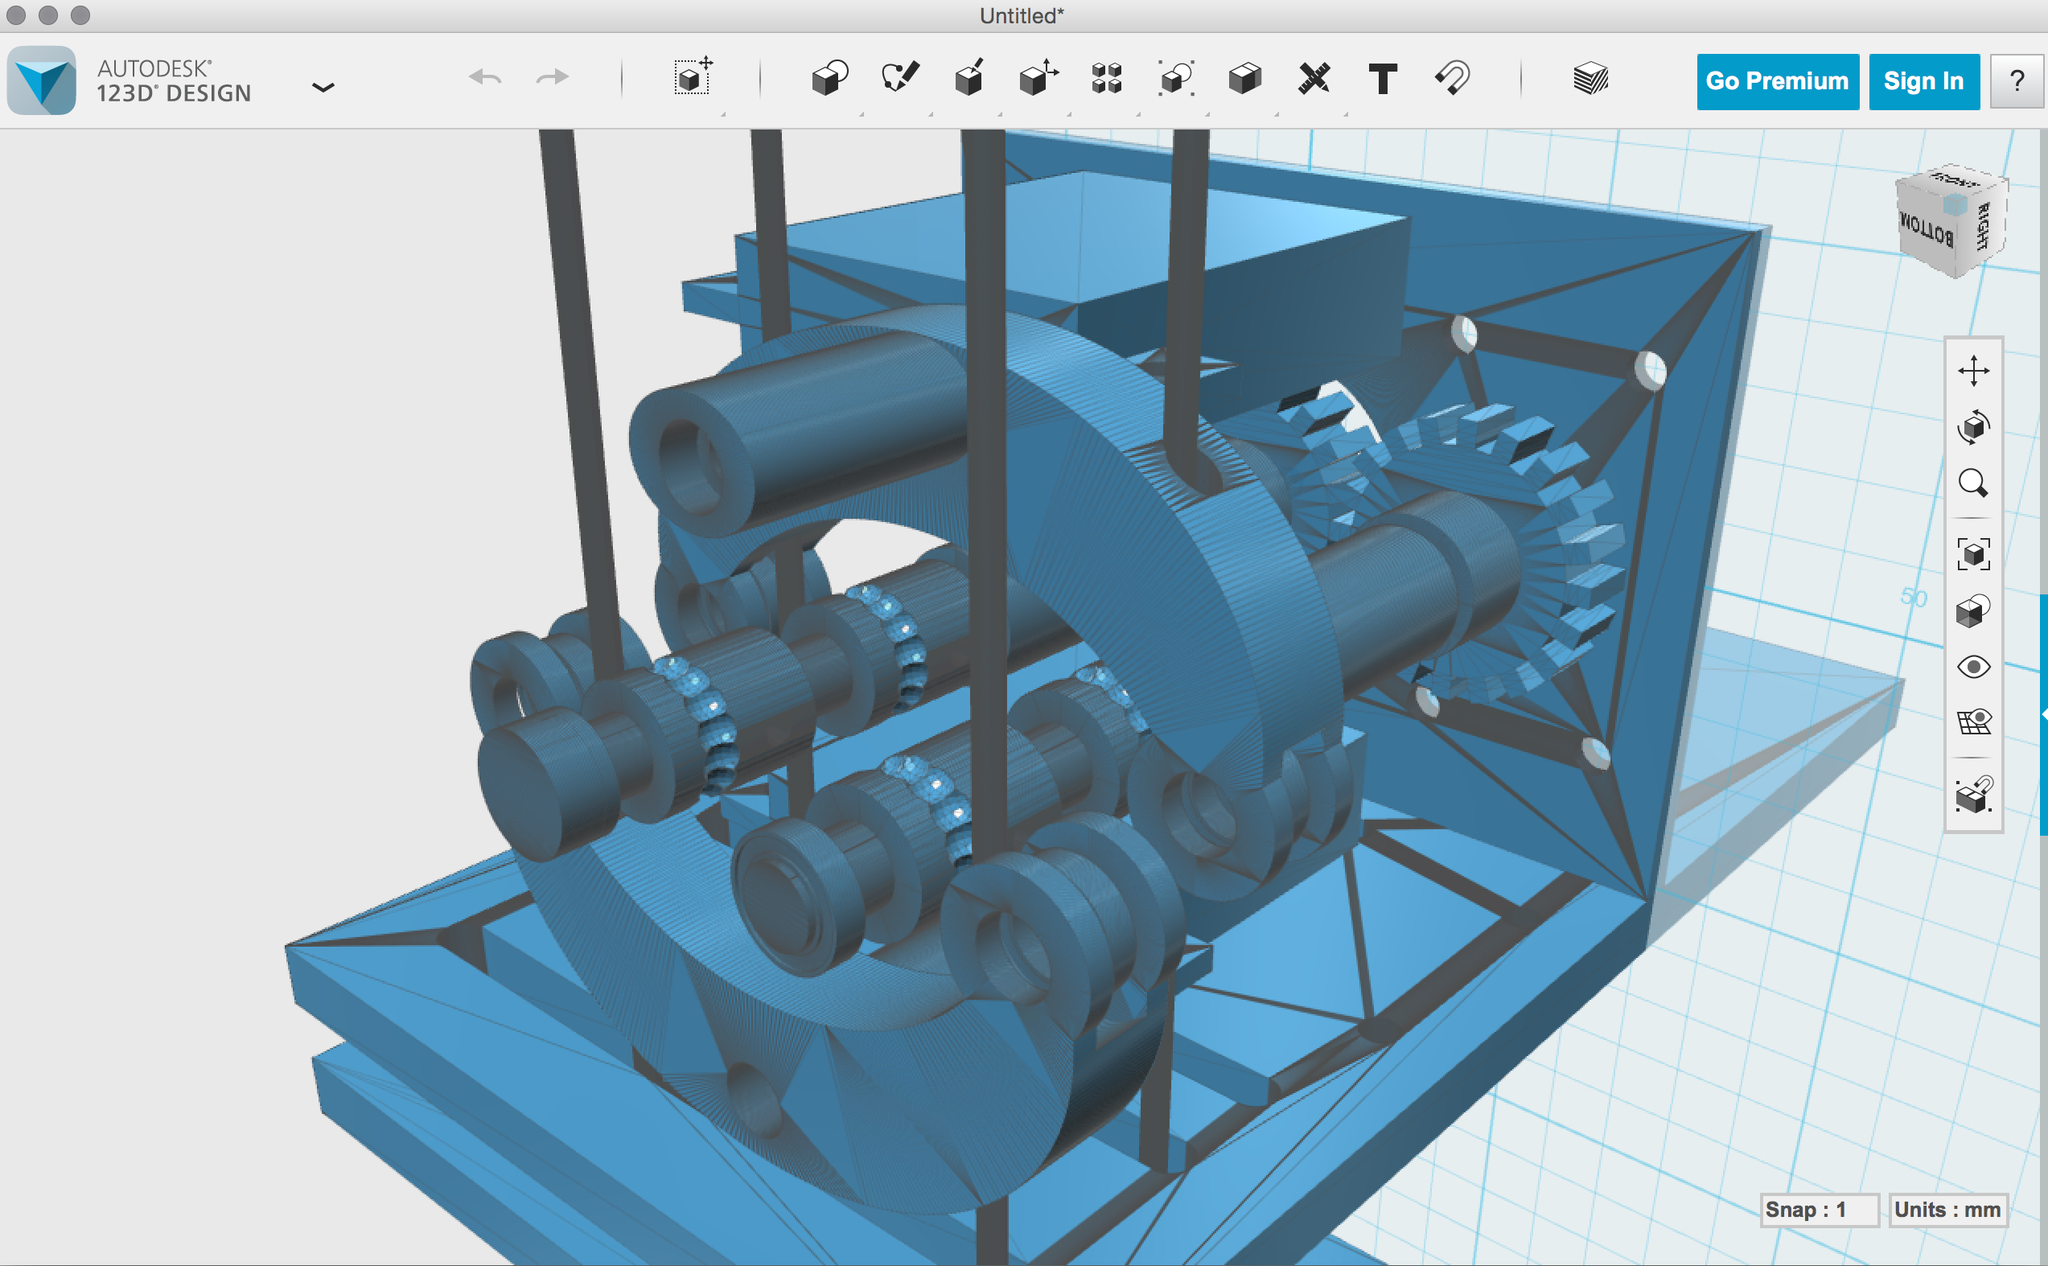
Task: Click the Go Premium button
Action: 1777,81
